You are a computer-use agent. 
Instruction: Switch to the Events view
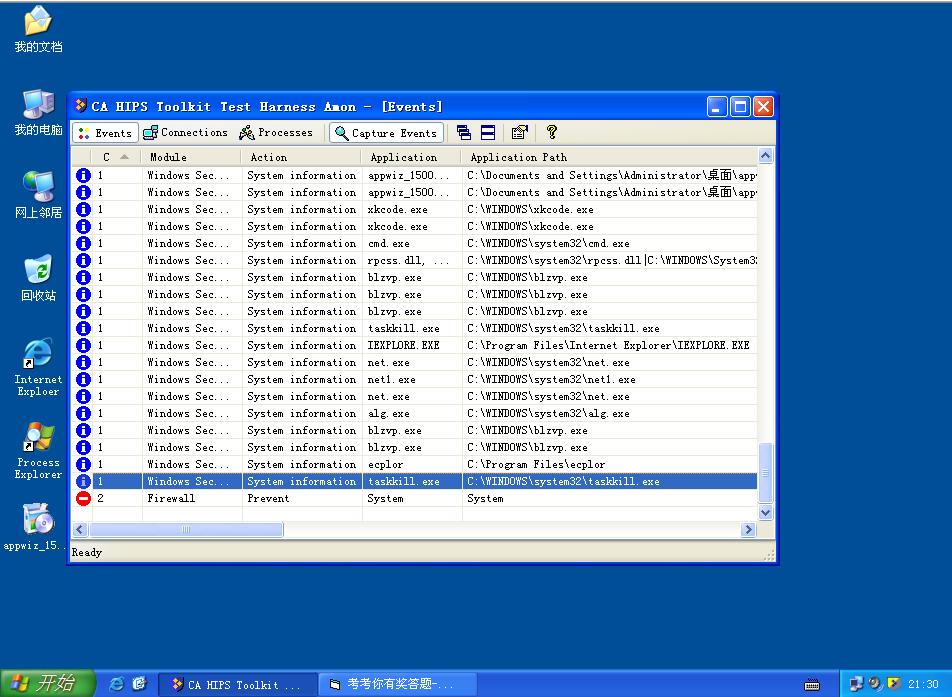pyautogui.click(x=105, y=133)
